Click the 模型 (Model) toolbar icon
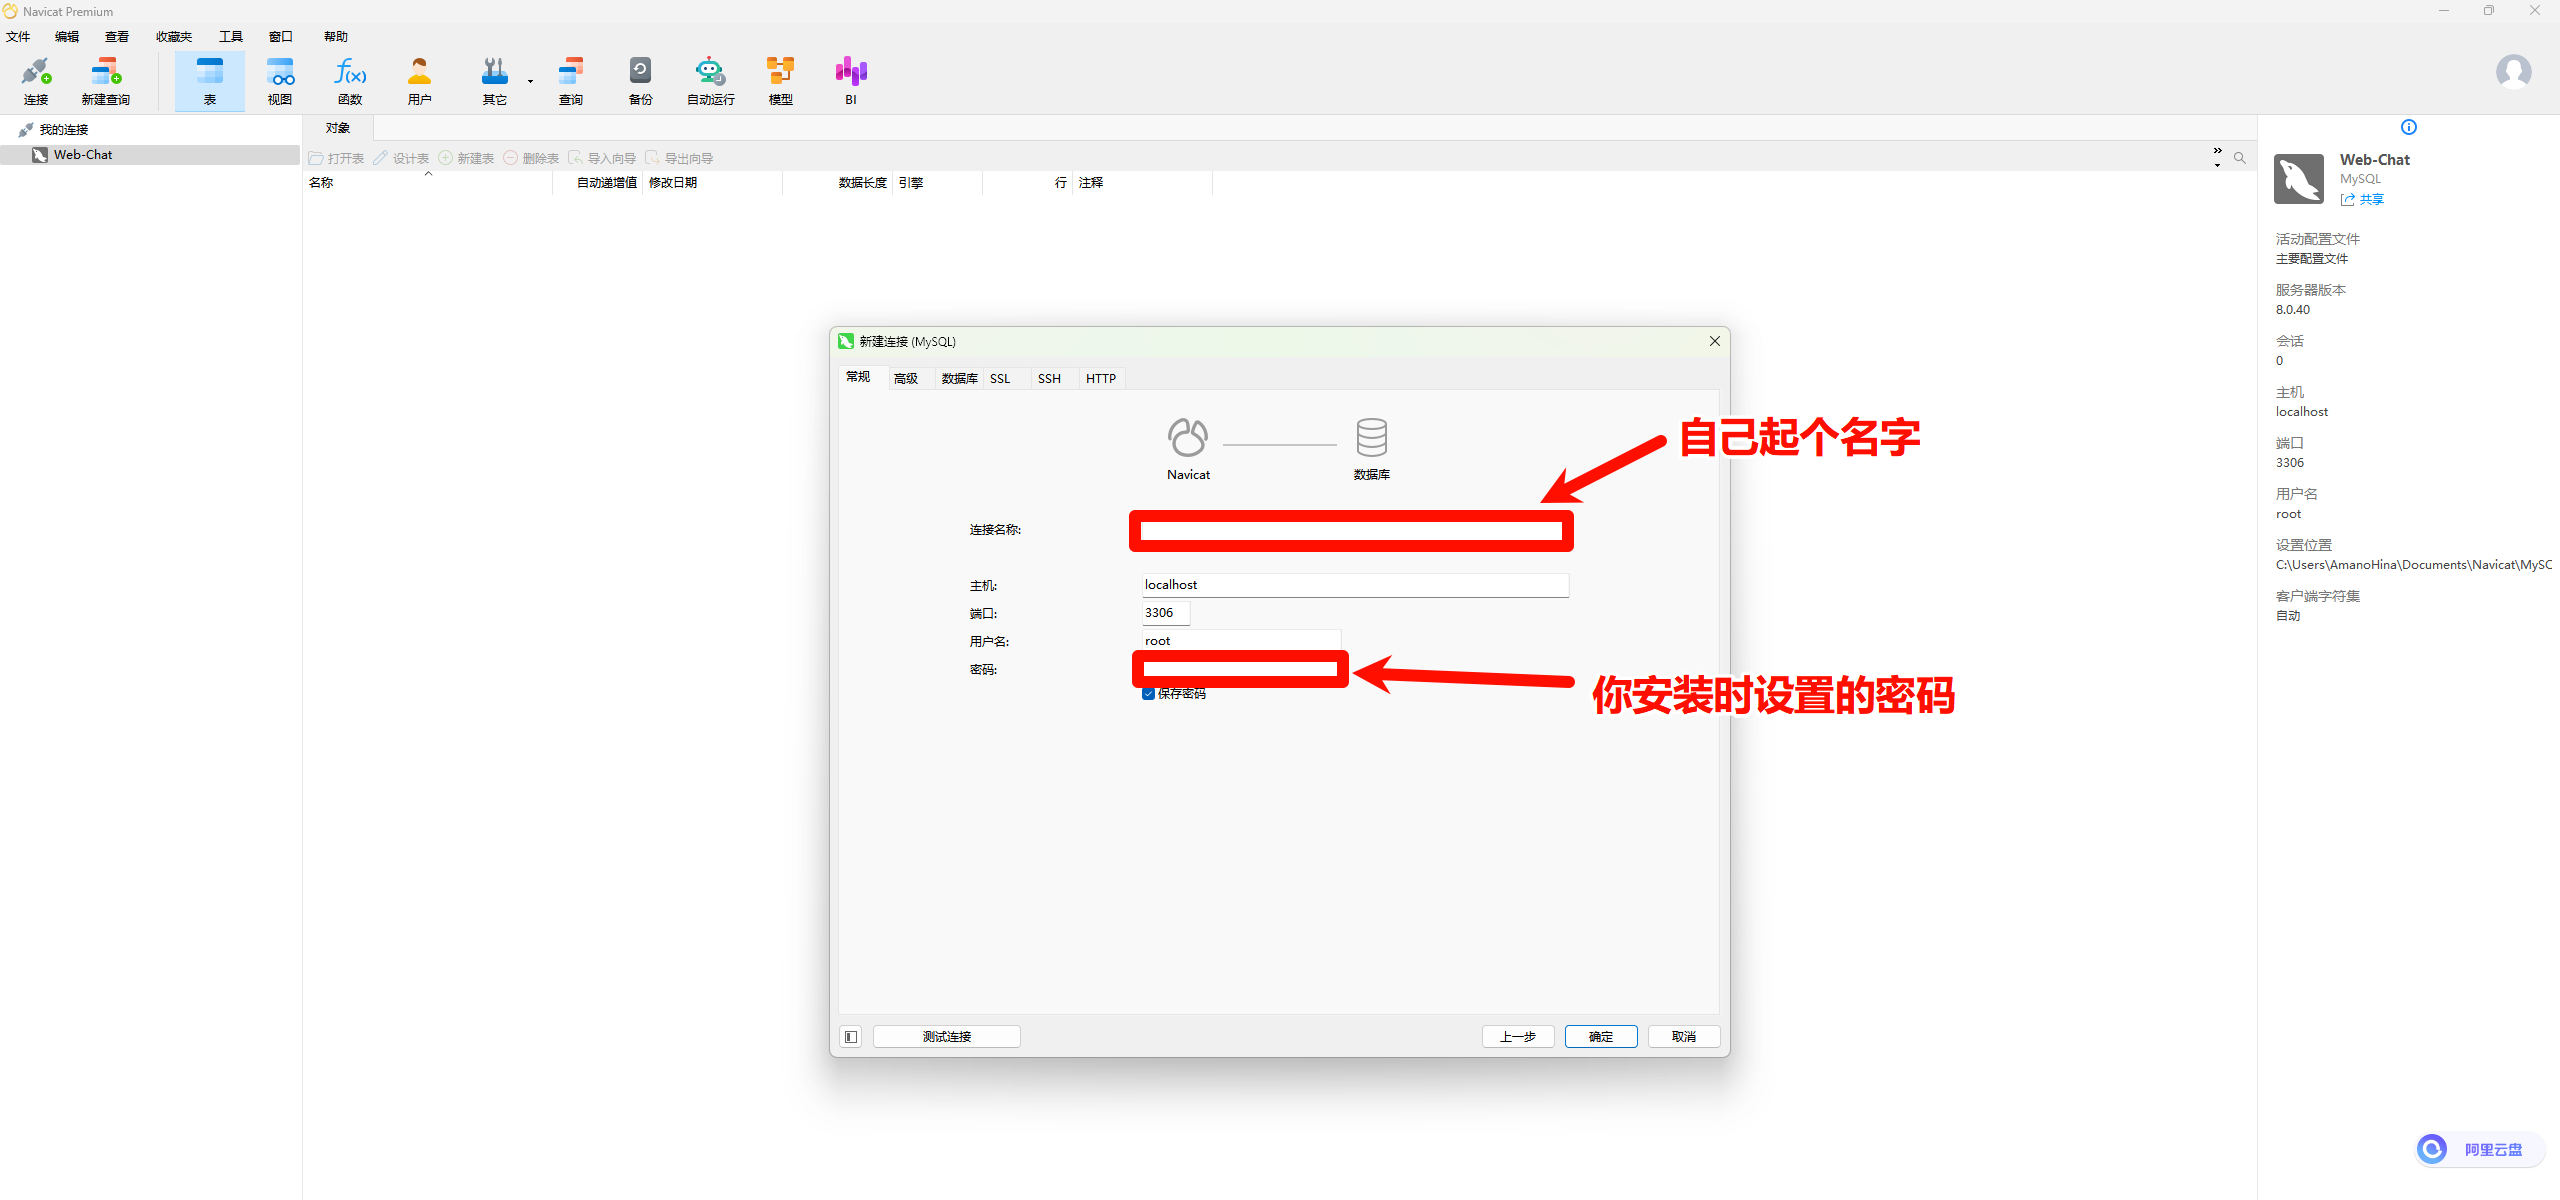 781,81
